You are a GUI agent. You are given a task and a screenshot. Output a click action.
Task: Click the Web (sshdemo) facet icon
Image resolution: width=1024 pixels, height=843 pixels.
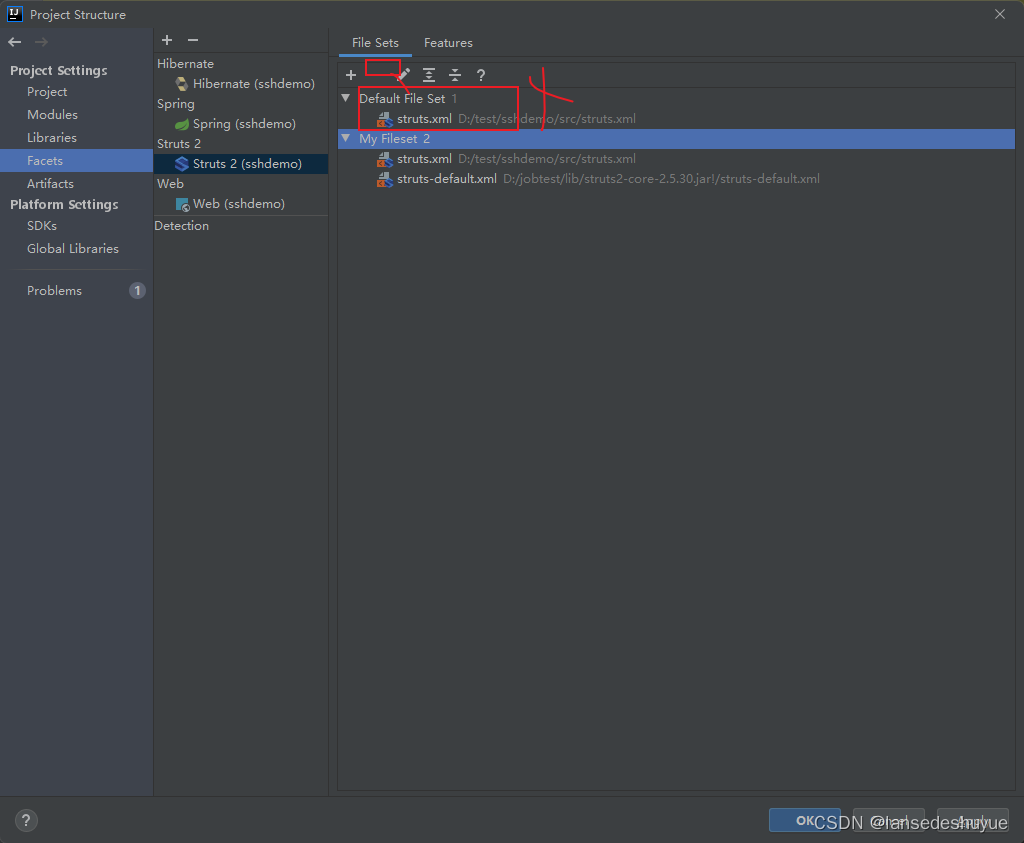(x=182, y=204)
